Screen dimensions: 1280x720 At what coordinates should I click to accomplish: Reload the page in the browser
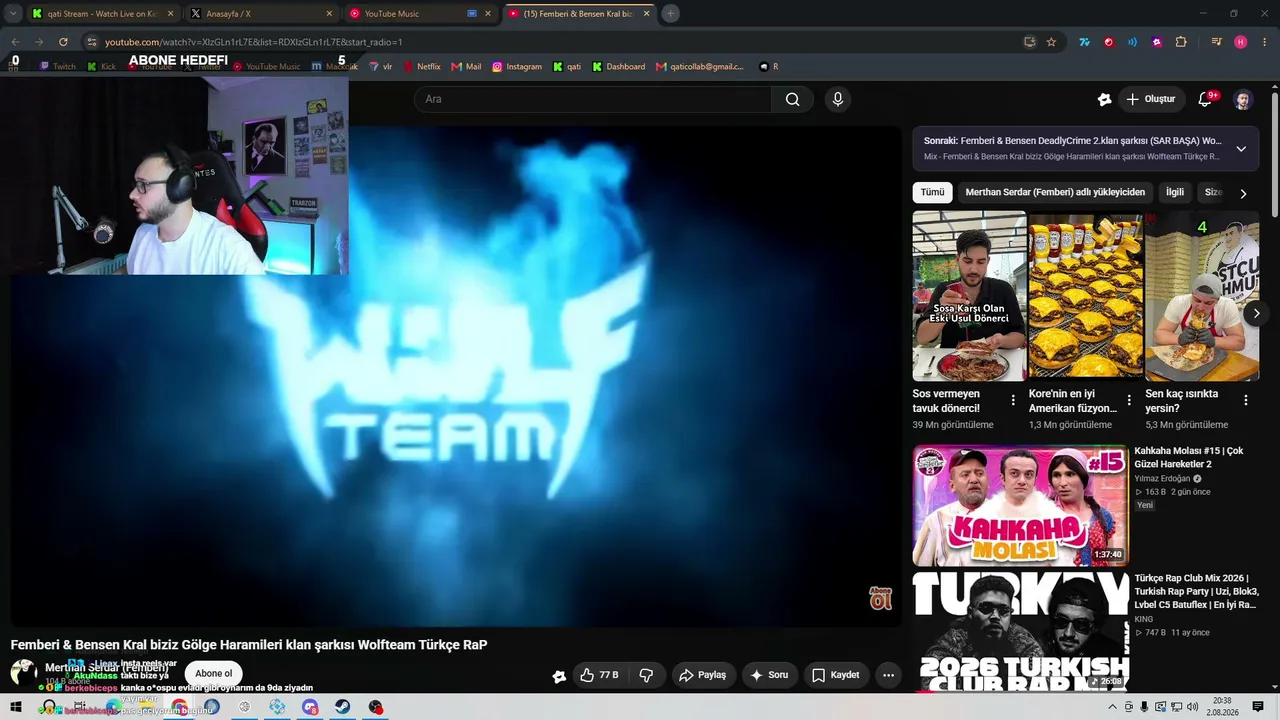(x=63, y=42)
